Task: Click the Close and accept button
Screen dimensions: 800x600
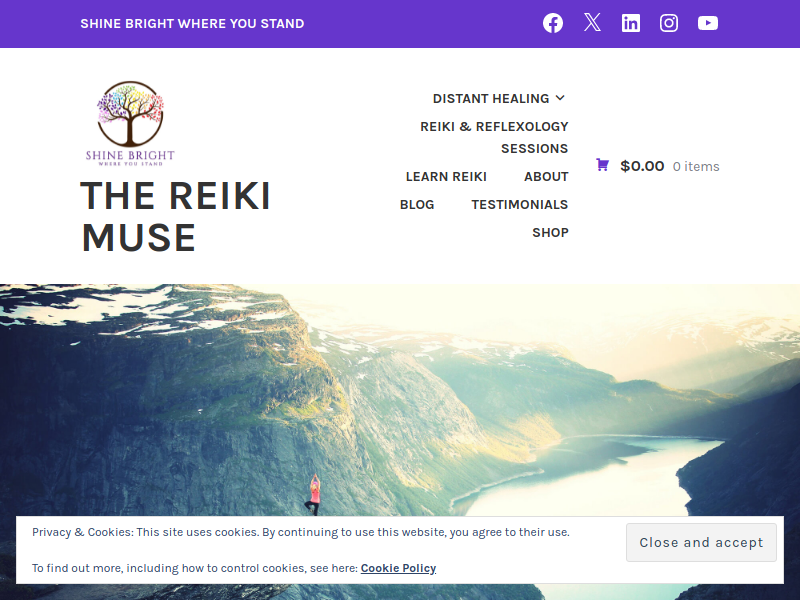Action: [701, 542]
